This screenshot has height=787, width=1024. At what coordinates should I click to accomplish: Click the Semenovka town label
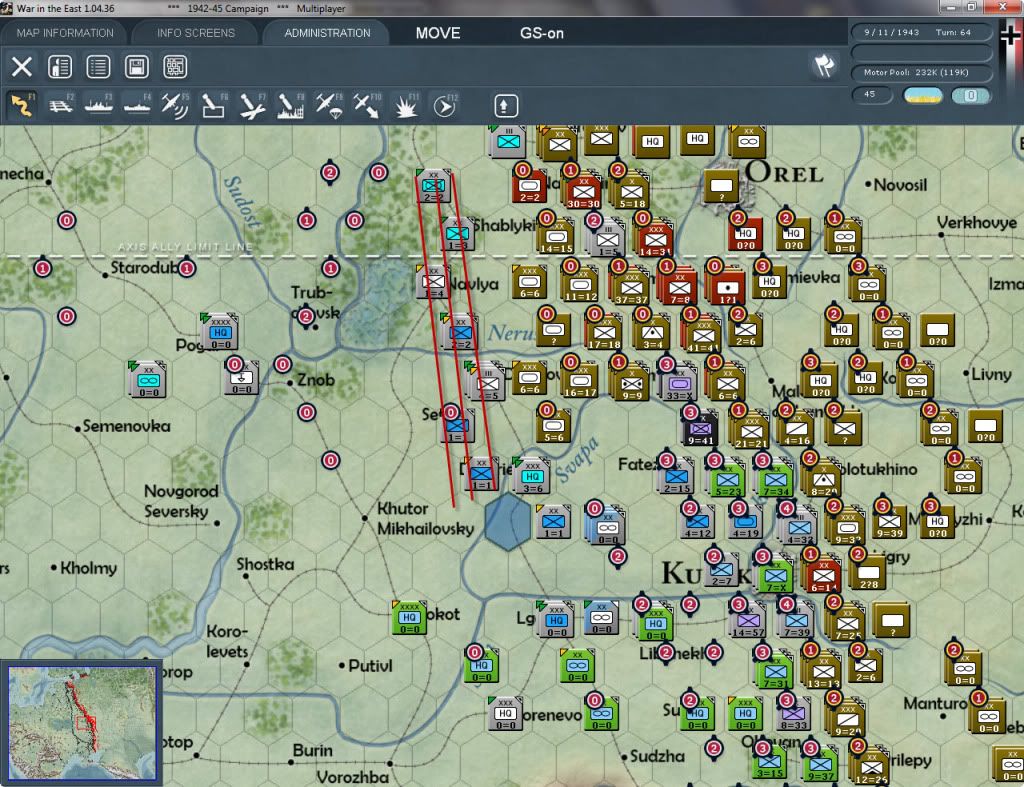click(x=126, y=426)
